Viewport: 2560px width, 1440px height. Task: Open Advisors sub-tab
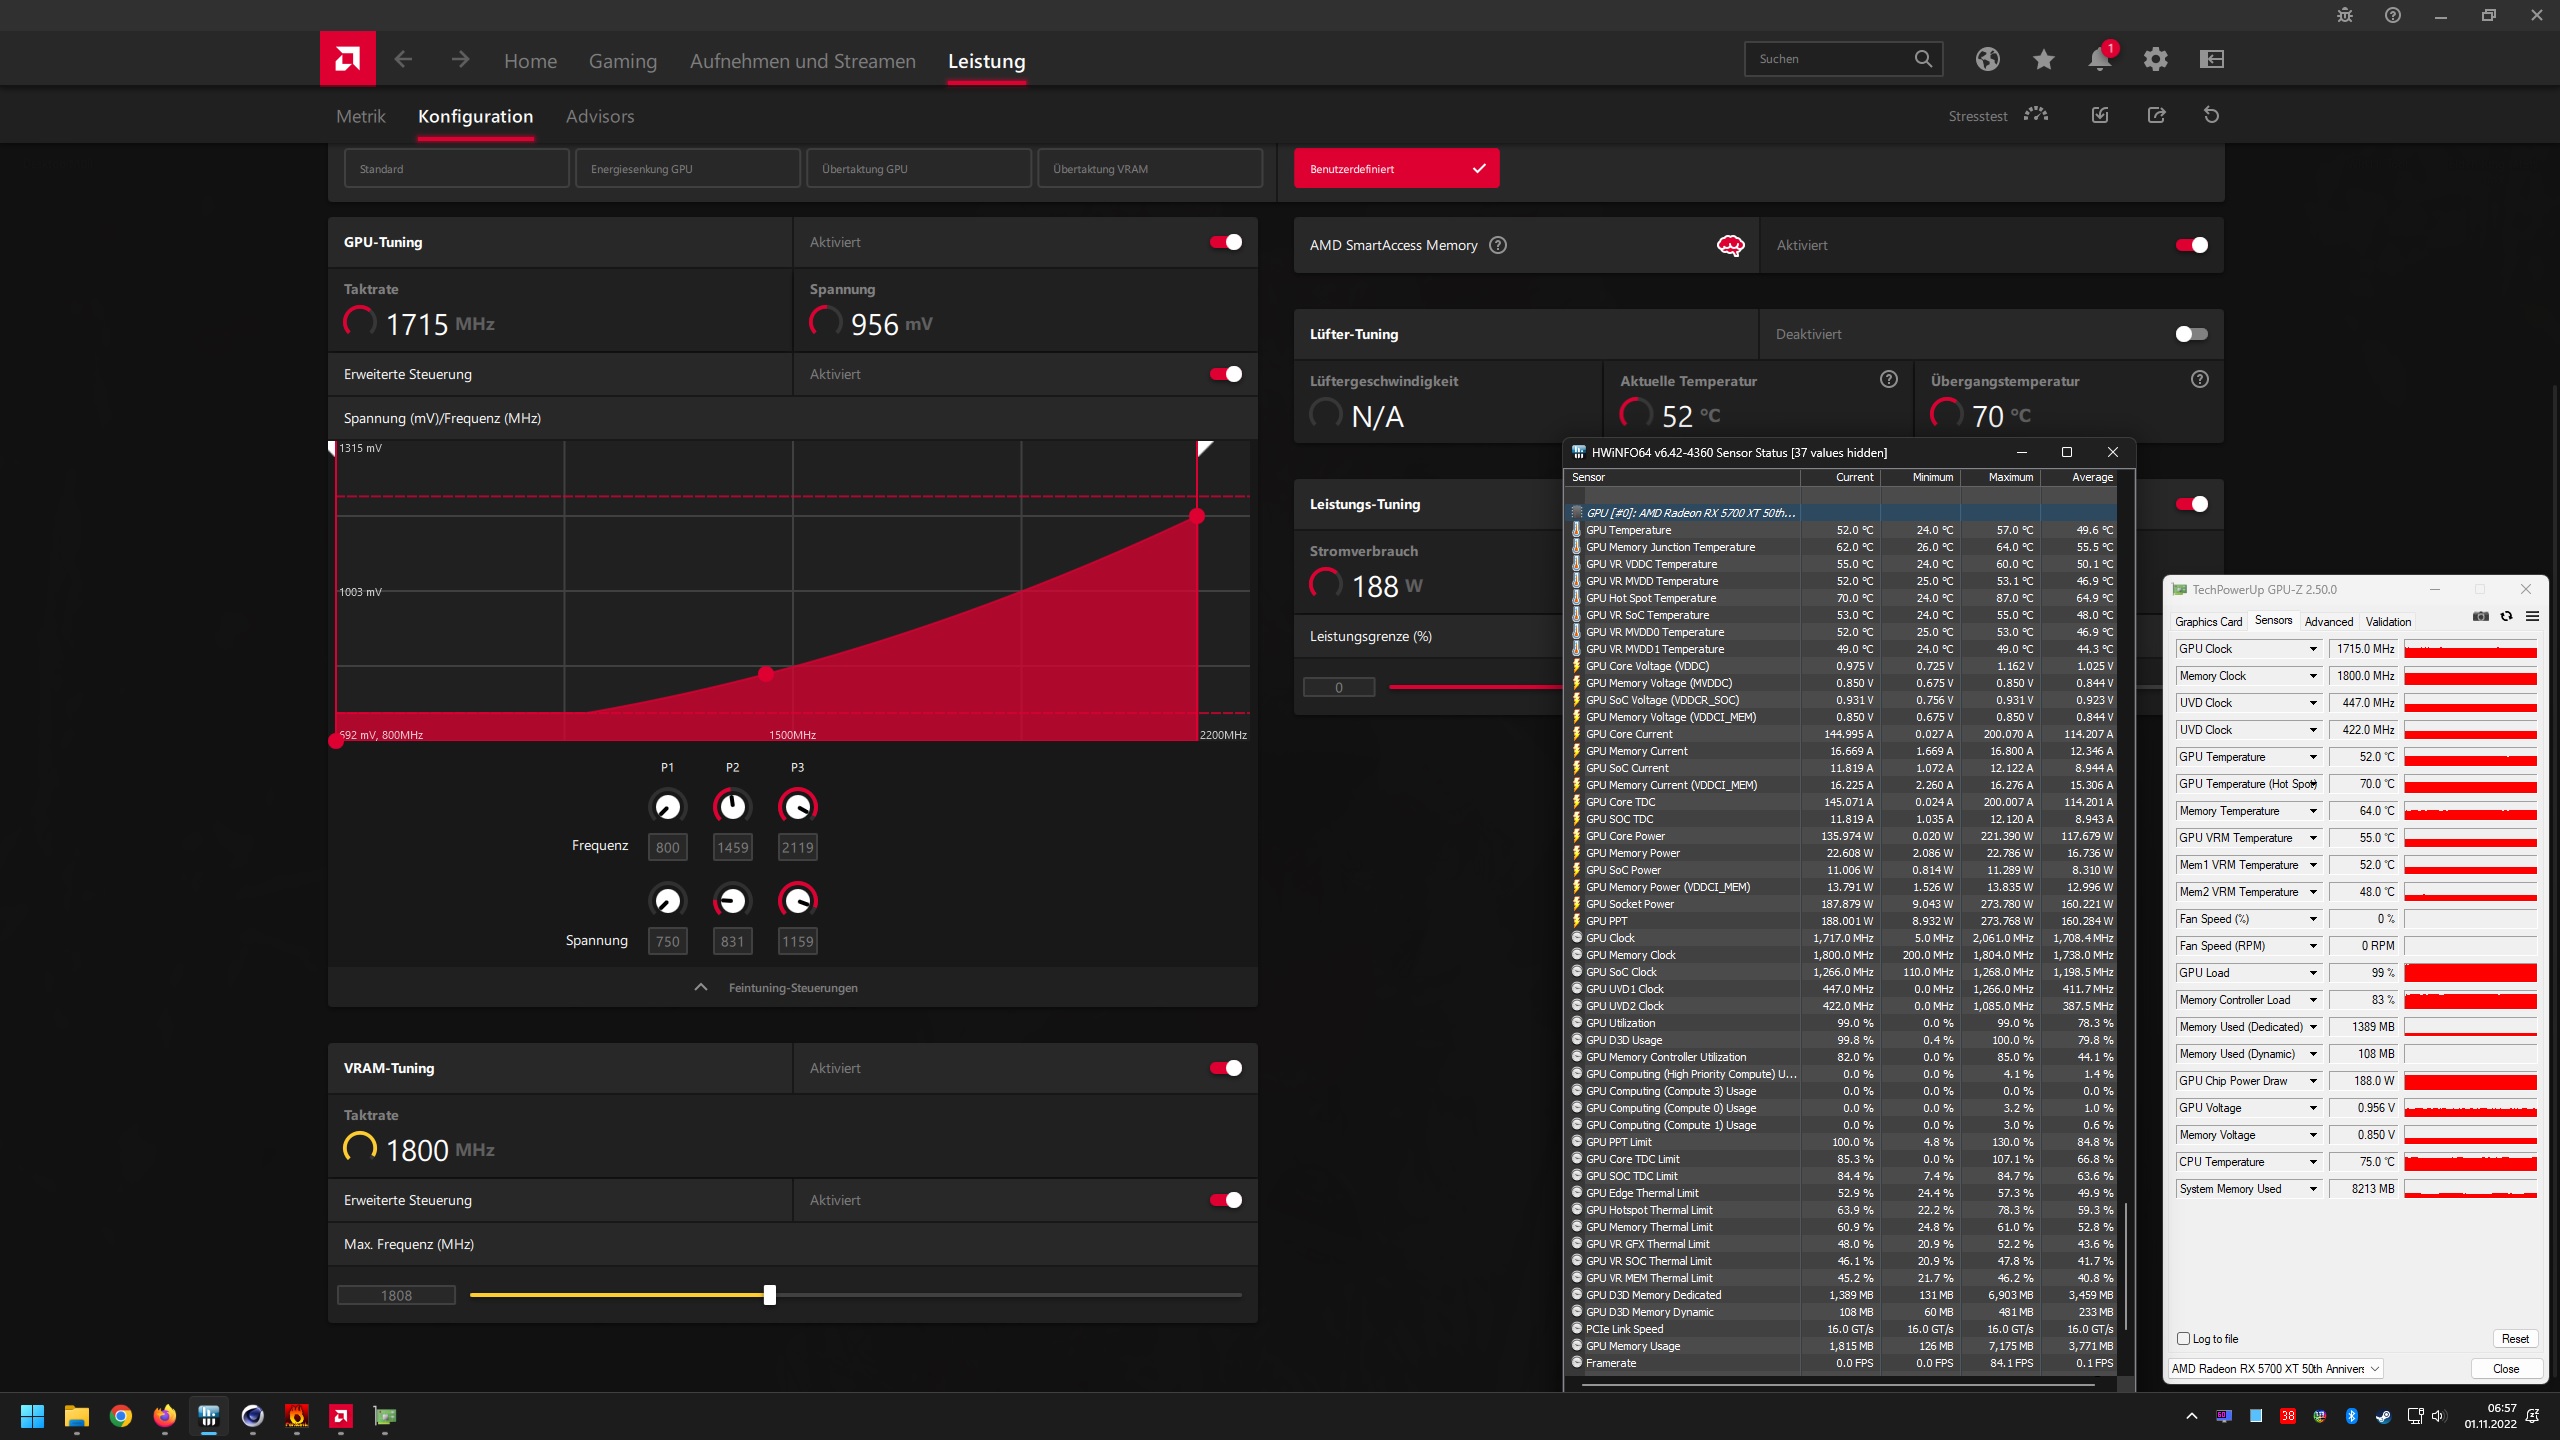[x=600, y=116]
